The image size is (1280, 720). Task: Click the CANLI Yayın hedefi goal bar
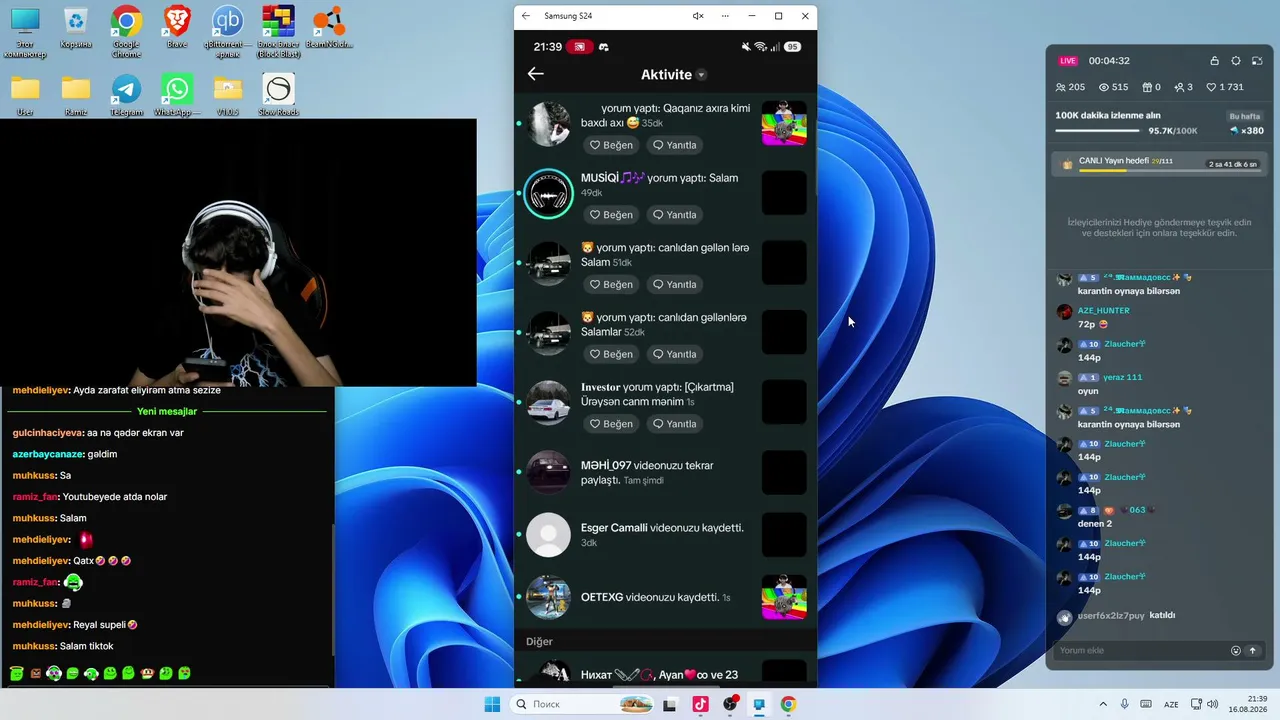click(1160, 164)
